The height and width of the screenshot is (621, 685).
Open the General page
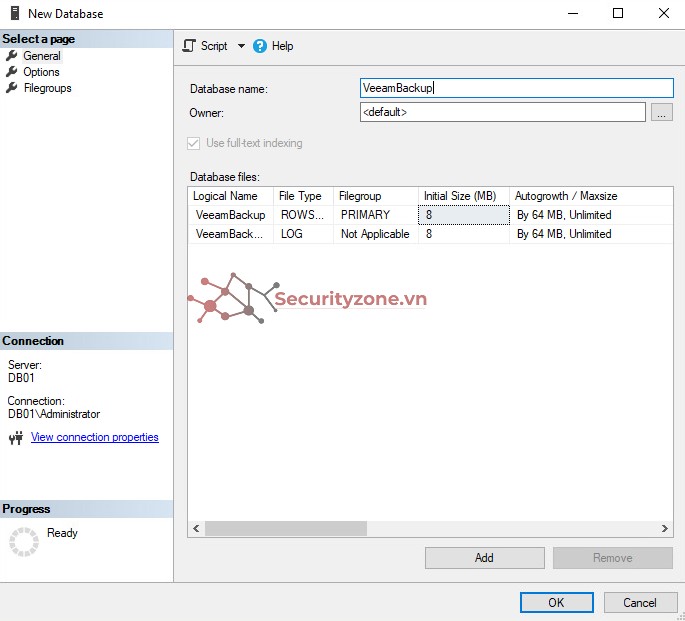click(x=42, y=56)
